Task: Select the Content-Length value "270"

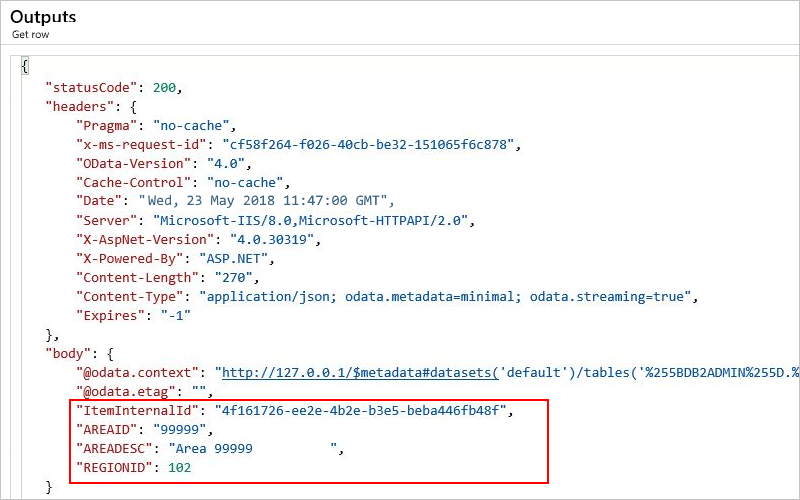Action: (234, 277)
